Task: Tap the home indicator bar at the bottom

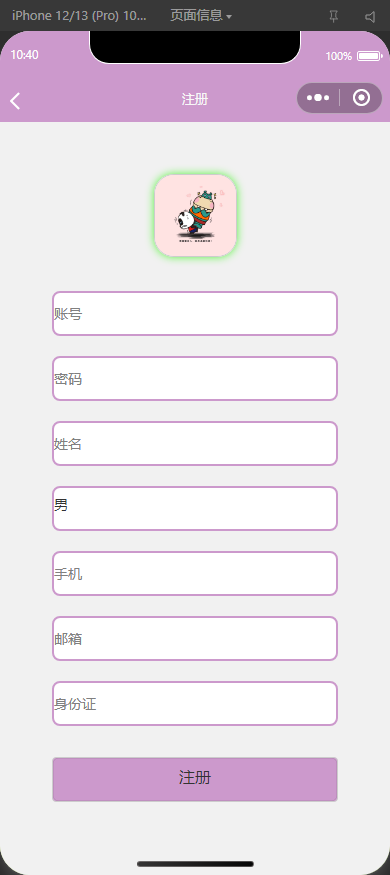Action: point(195,864)
